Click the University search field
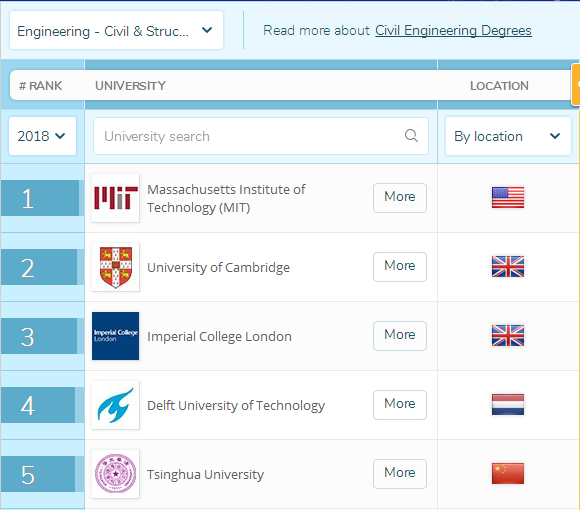The height and width of the screenshot is (510, 580). pyautogui.click(x=261, y=136)
